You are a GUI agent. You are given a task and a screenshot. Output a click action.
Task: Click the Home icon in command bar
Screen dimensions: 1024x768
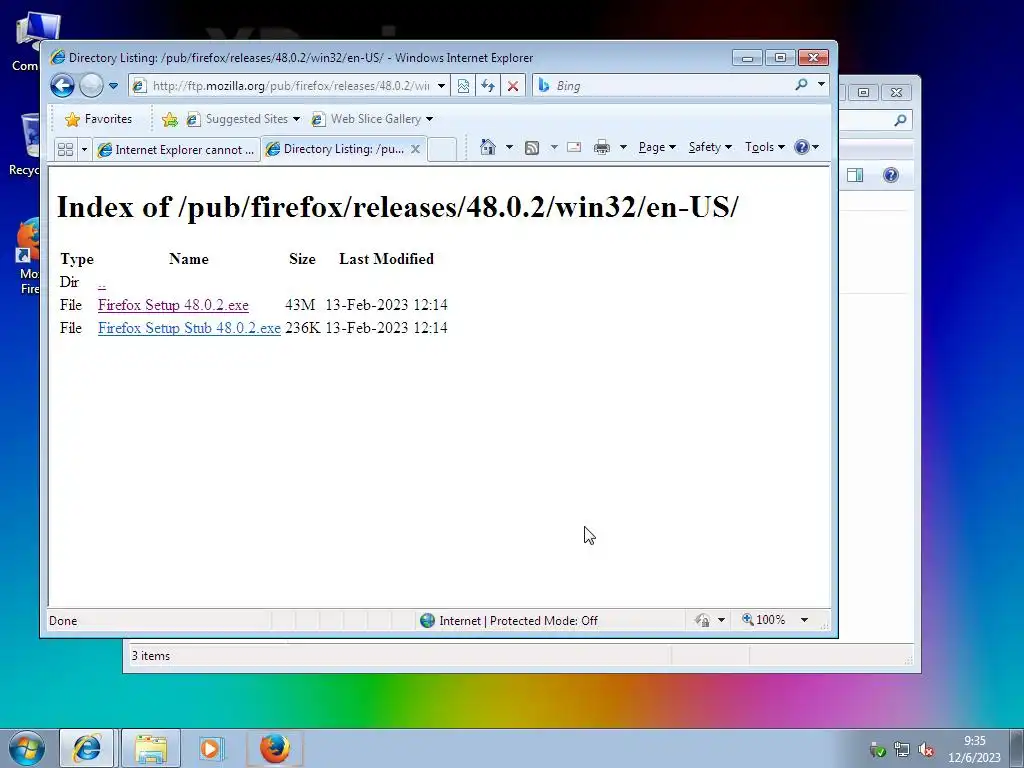point(488,147)
